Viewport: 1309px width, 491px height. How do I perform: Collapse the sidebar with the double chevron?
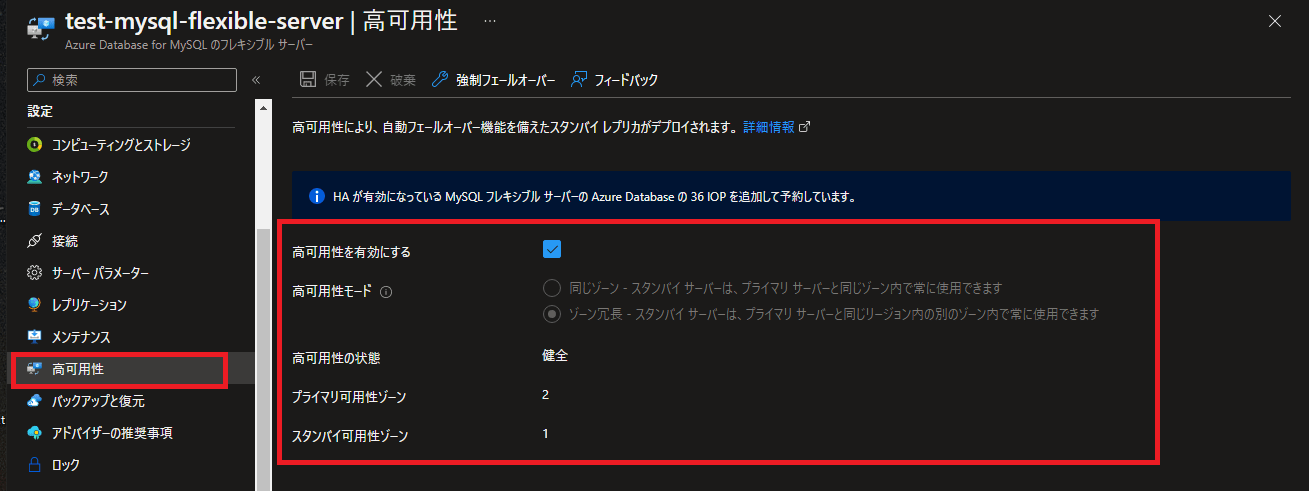(256, 80)
